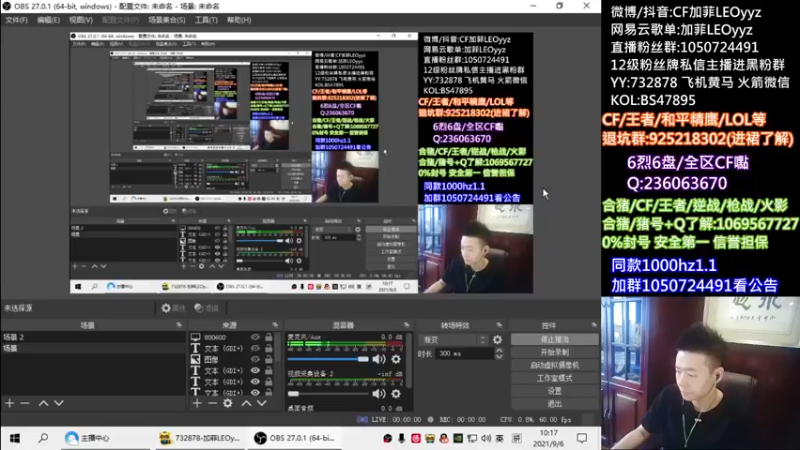
Task: Open source filters via 滤镜 icon
Action: (207, 308)
